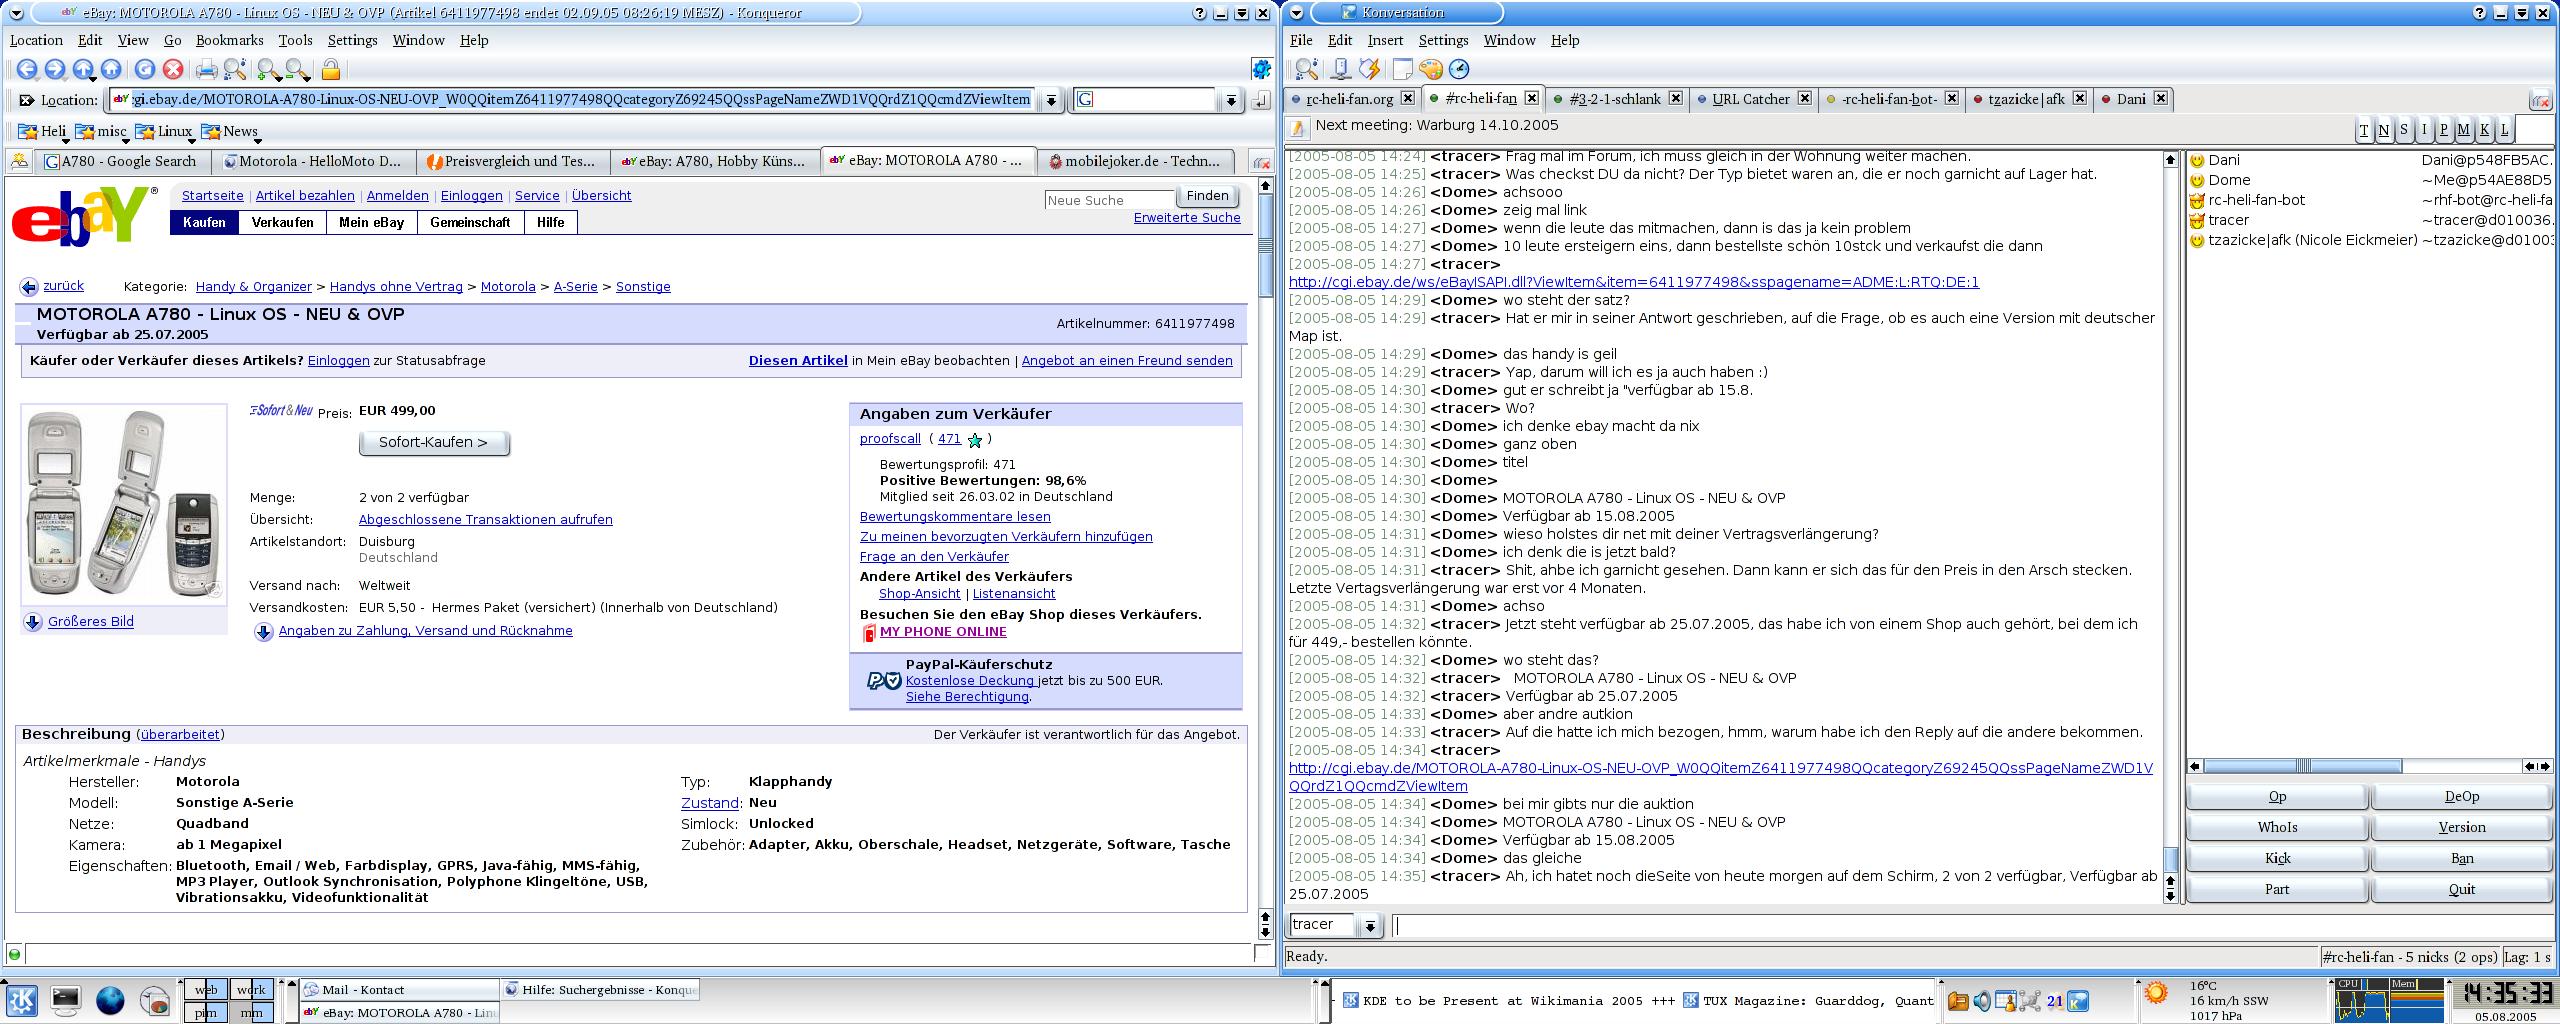Open Find text icon in Konversation toolbar

[1306, 69]
